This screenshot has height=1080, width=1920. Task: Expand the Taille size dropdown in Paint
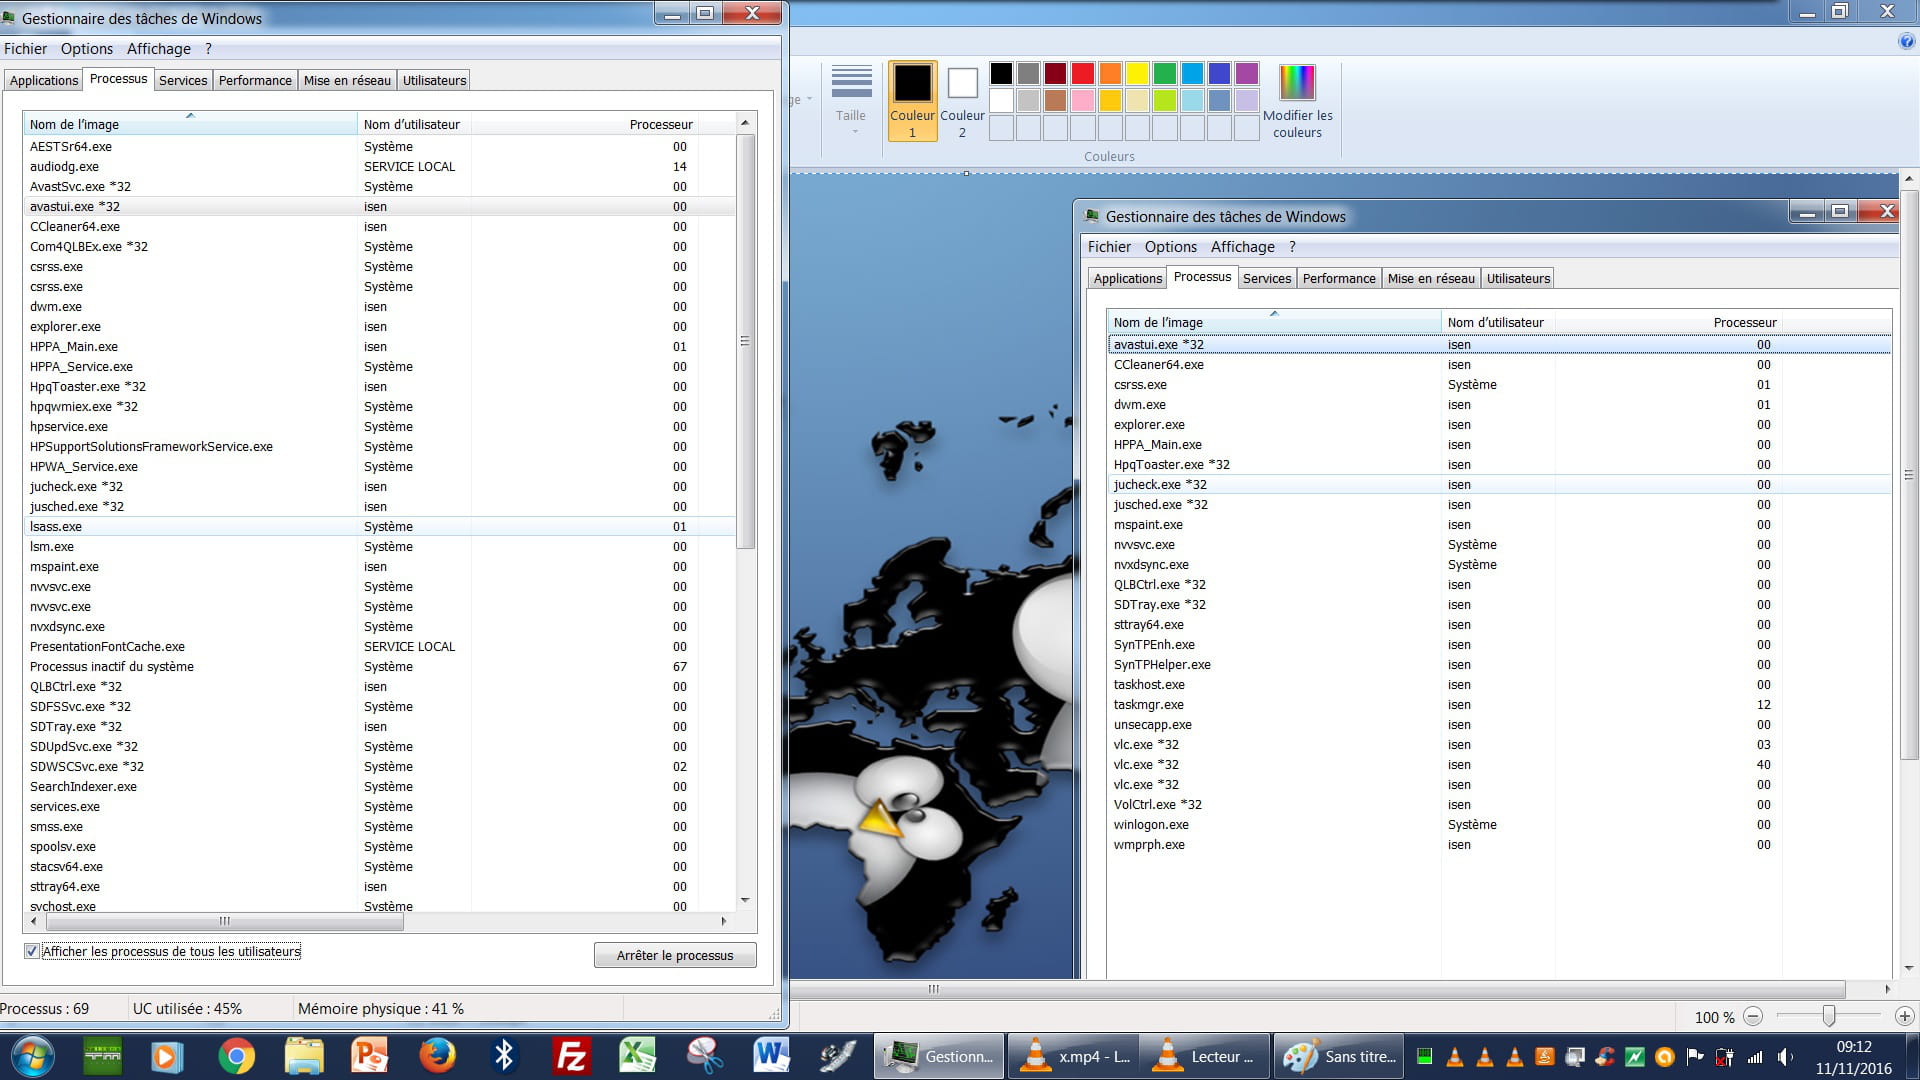(x=851, y=101)
